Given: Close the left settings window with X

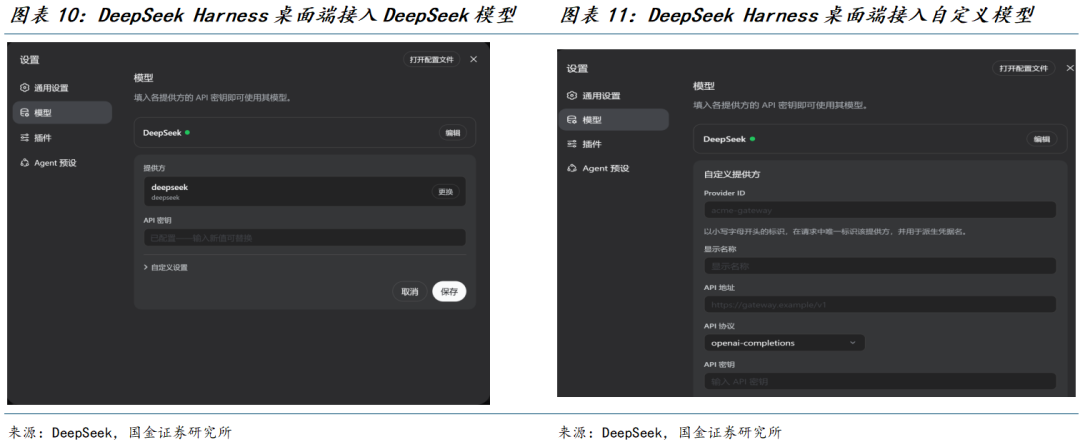Looking at the screenshot, I should (473, 59).
